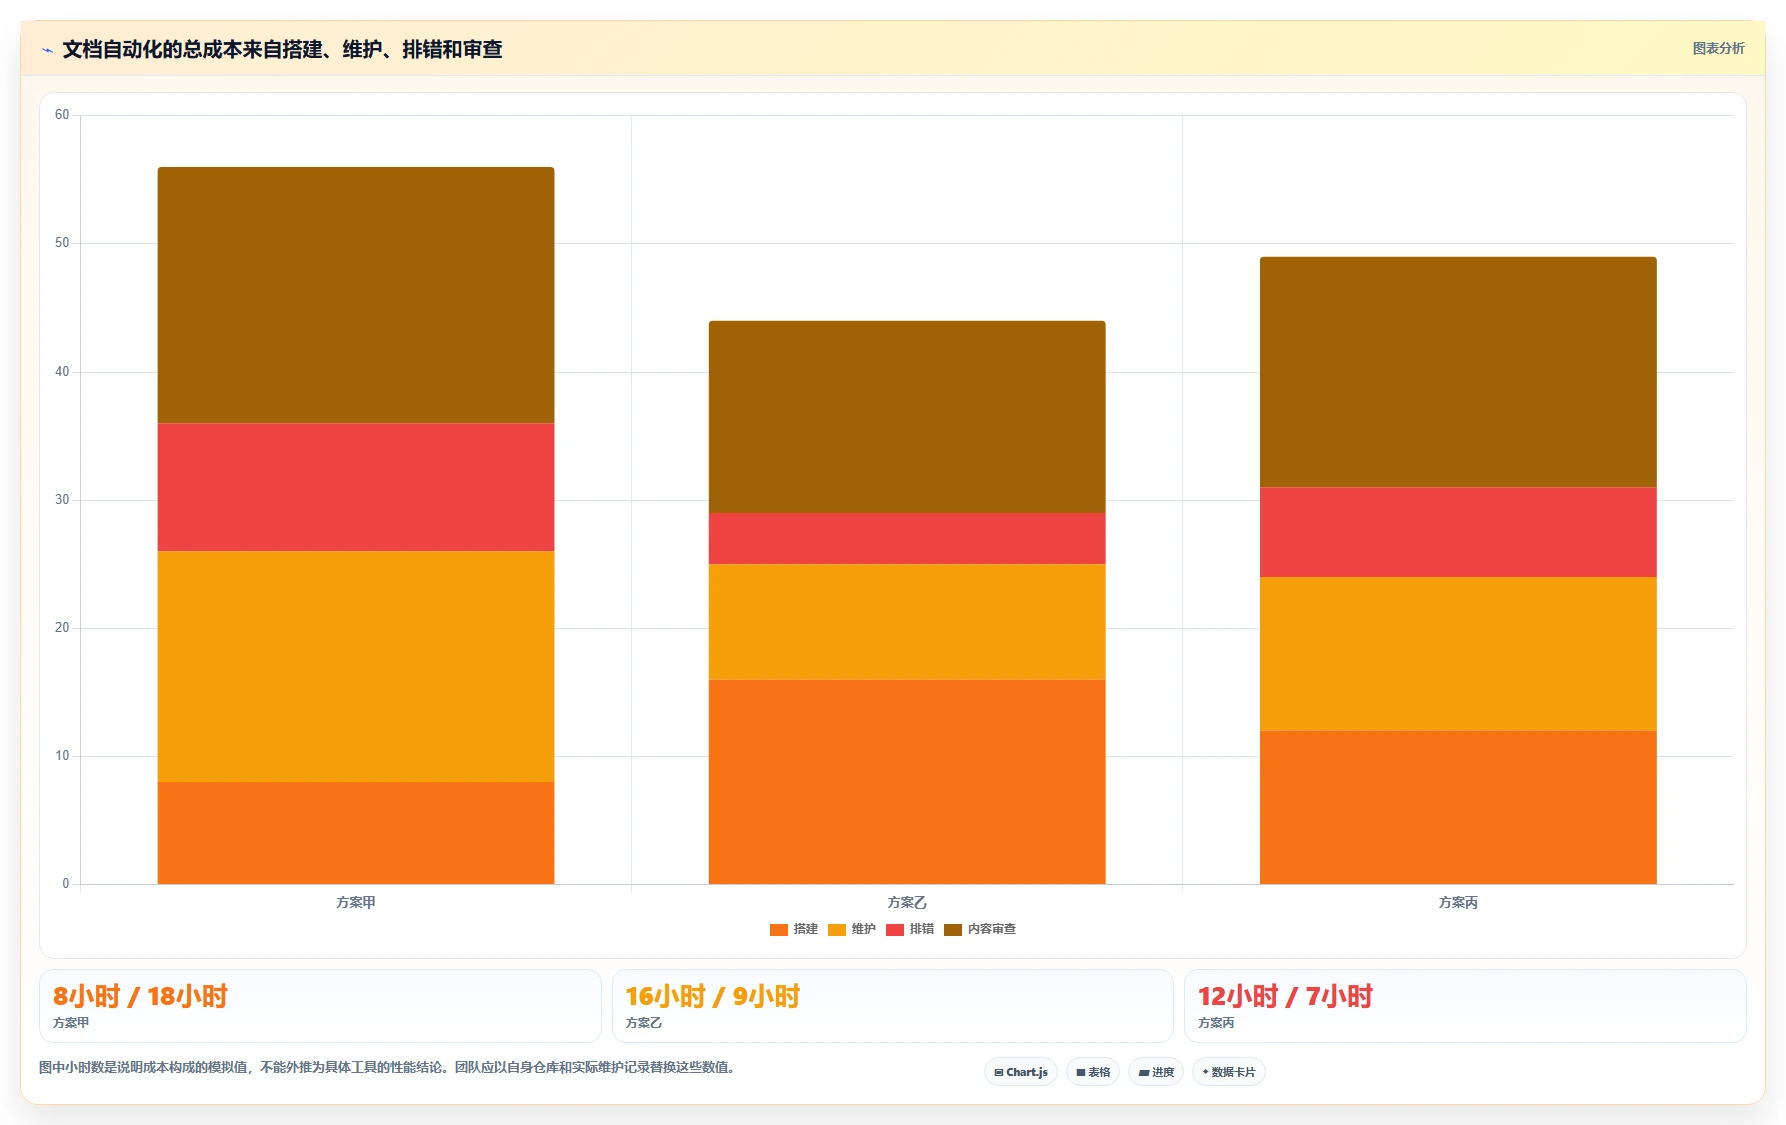Click the 方案乙 x-axis label
This screenshot has width=1786, height=1125.
907,902
